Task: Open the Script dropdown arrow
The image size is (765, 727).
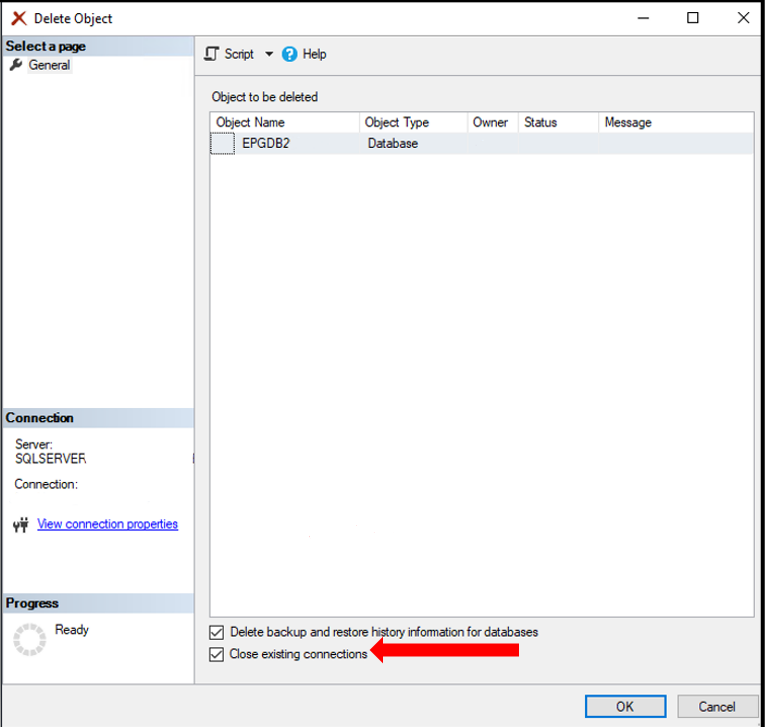Action: [x=269, y=54]
